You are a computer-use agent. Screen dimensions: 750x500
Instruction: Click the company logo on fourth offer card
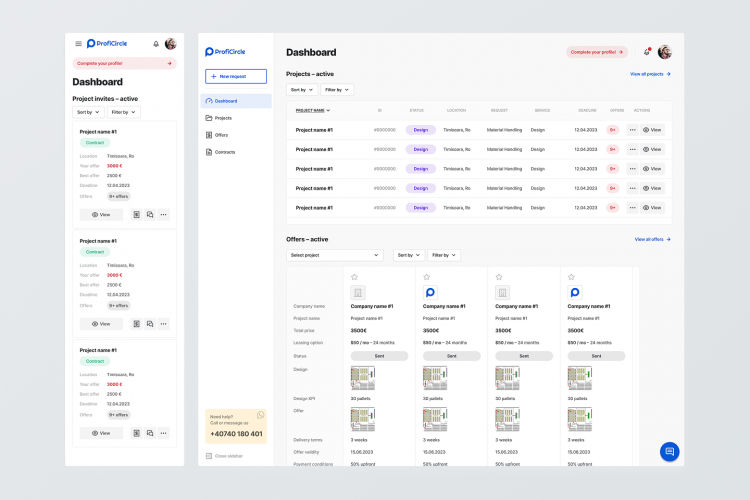(575, 292)
